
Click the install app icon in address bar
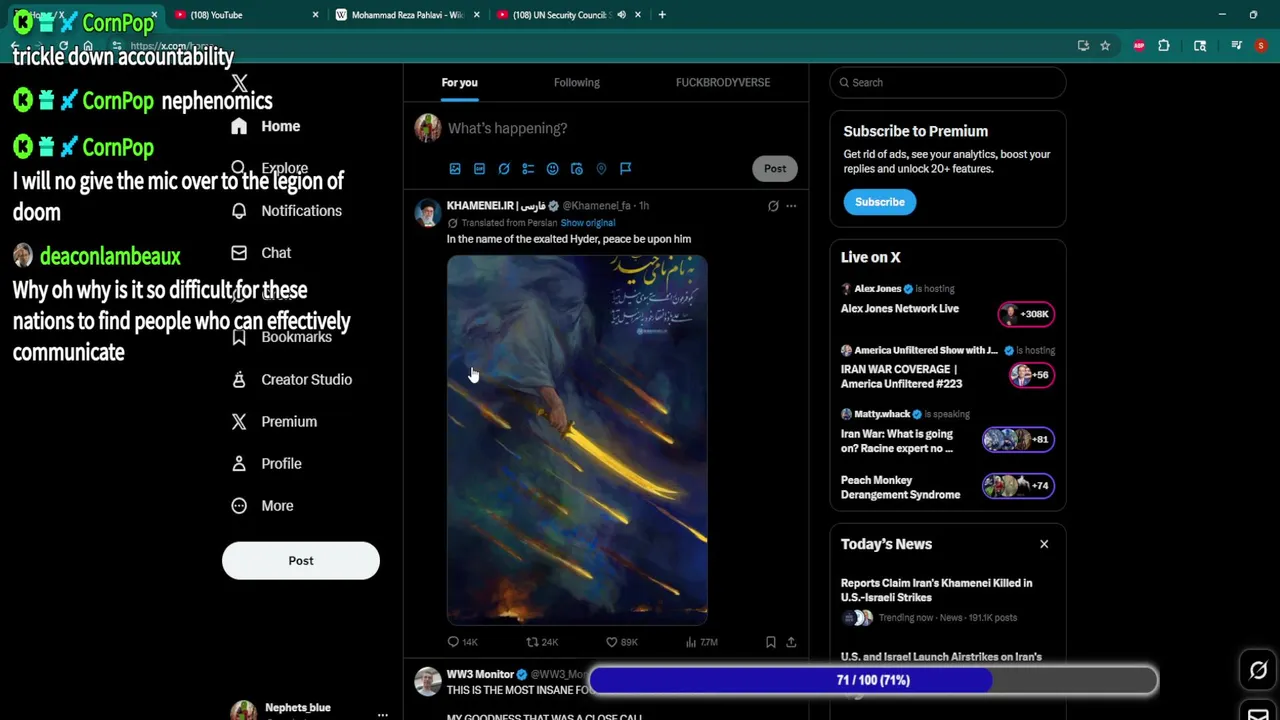(x=1083, y=46)
